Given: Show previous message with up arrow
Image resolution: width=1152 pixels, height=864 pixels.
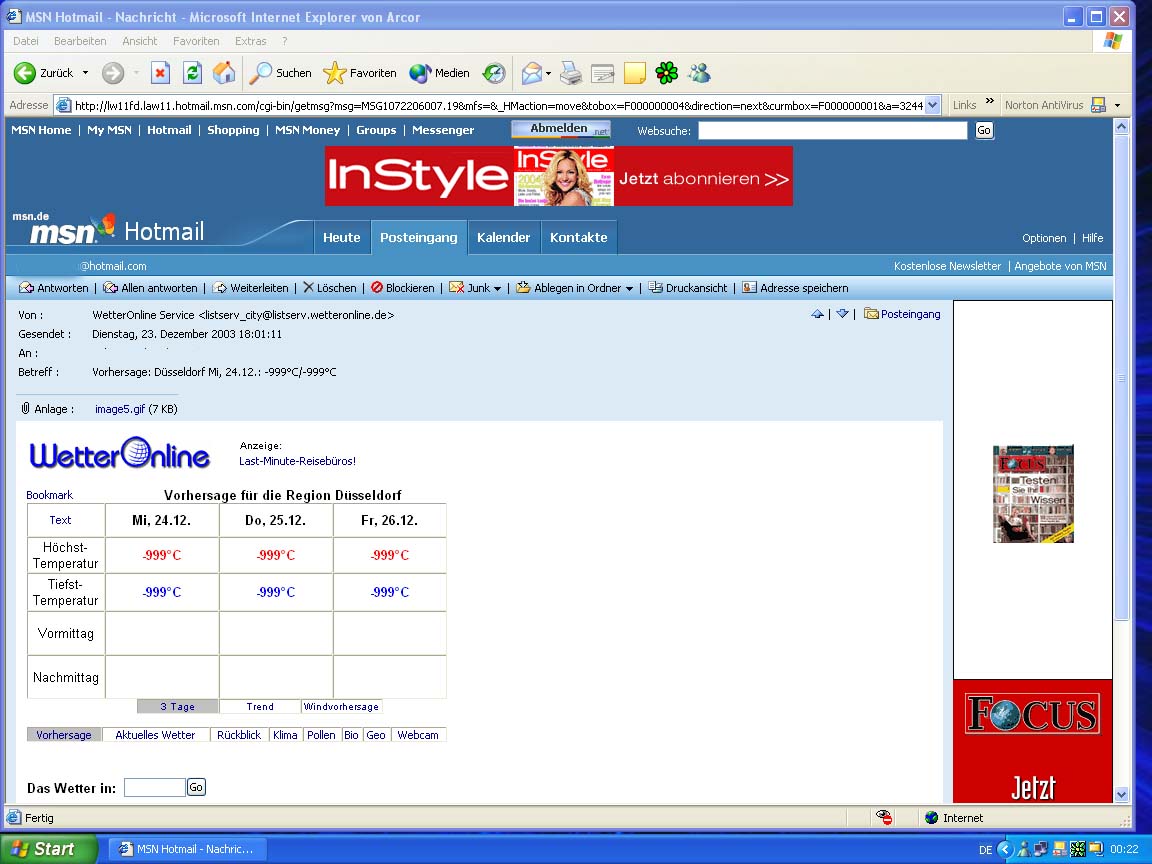Looking at the screenshot, I should click(817, 314).
